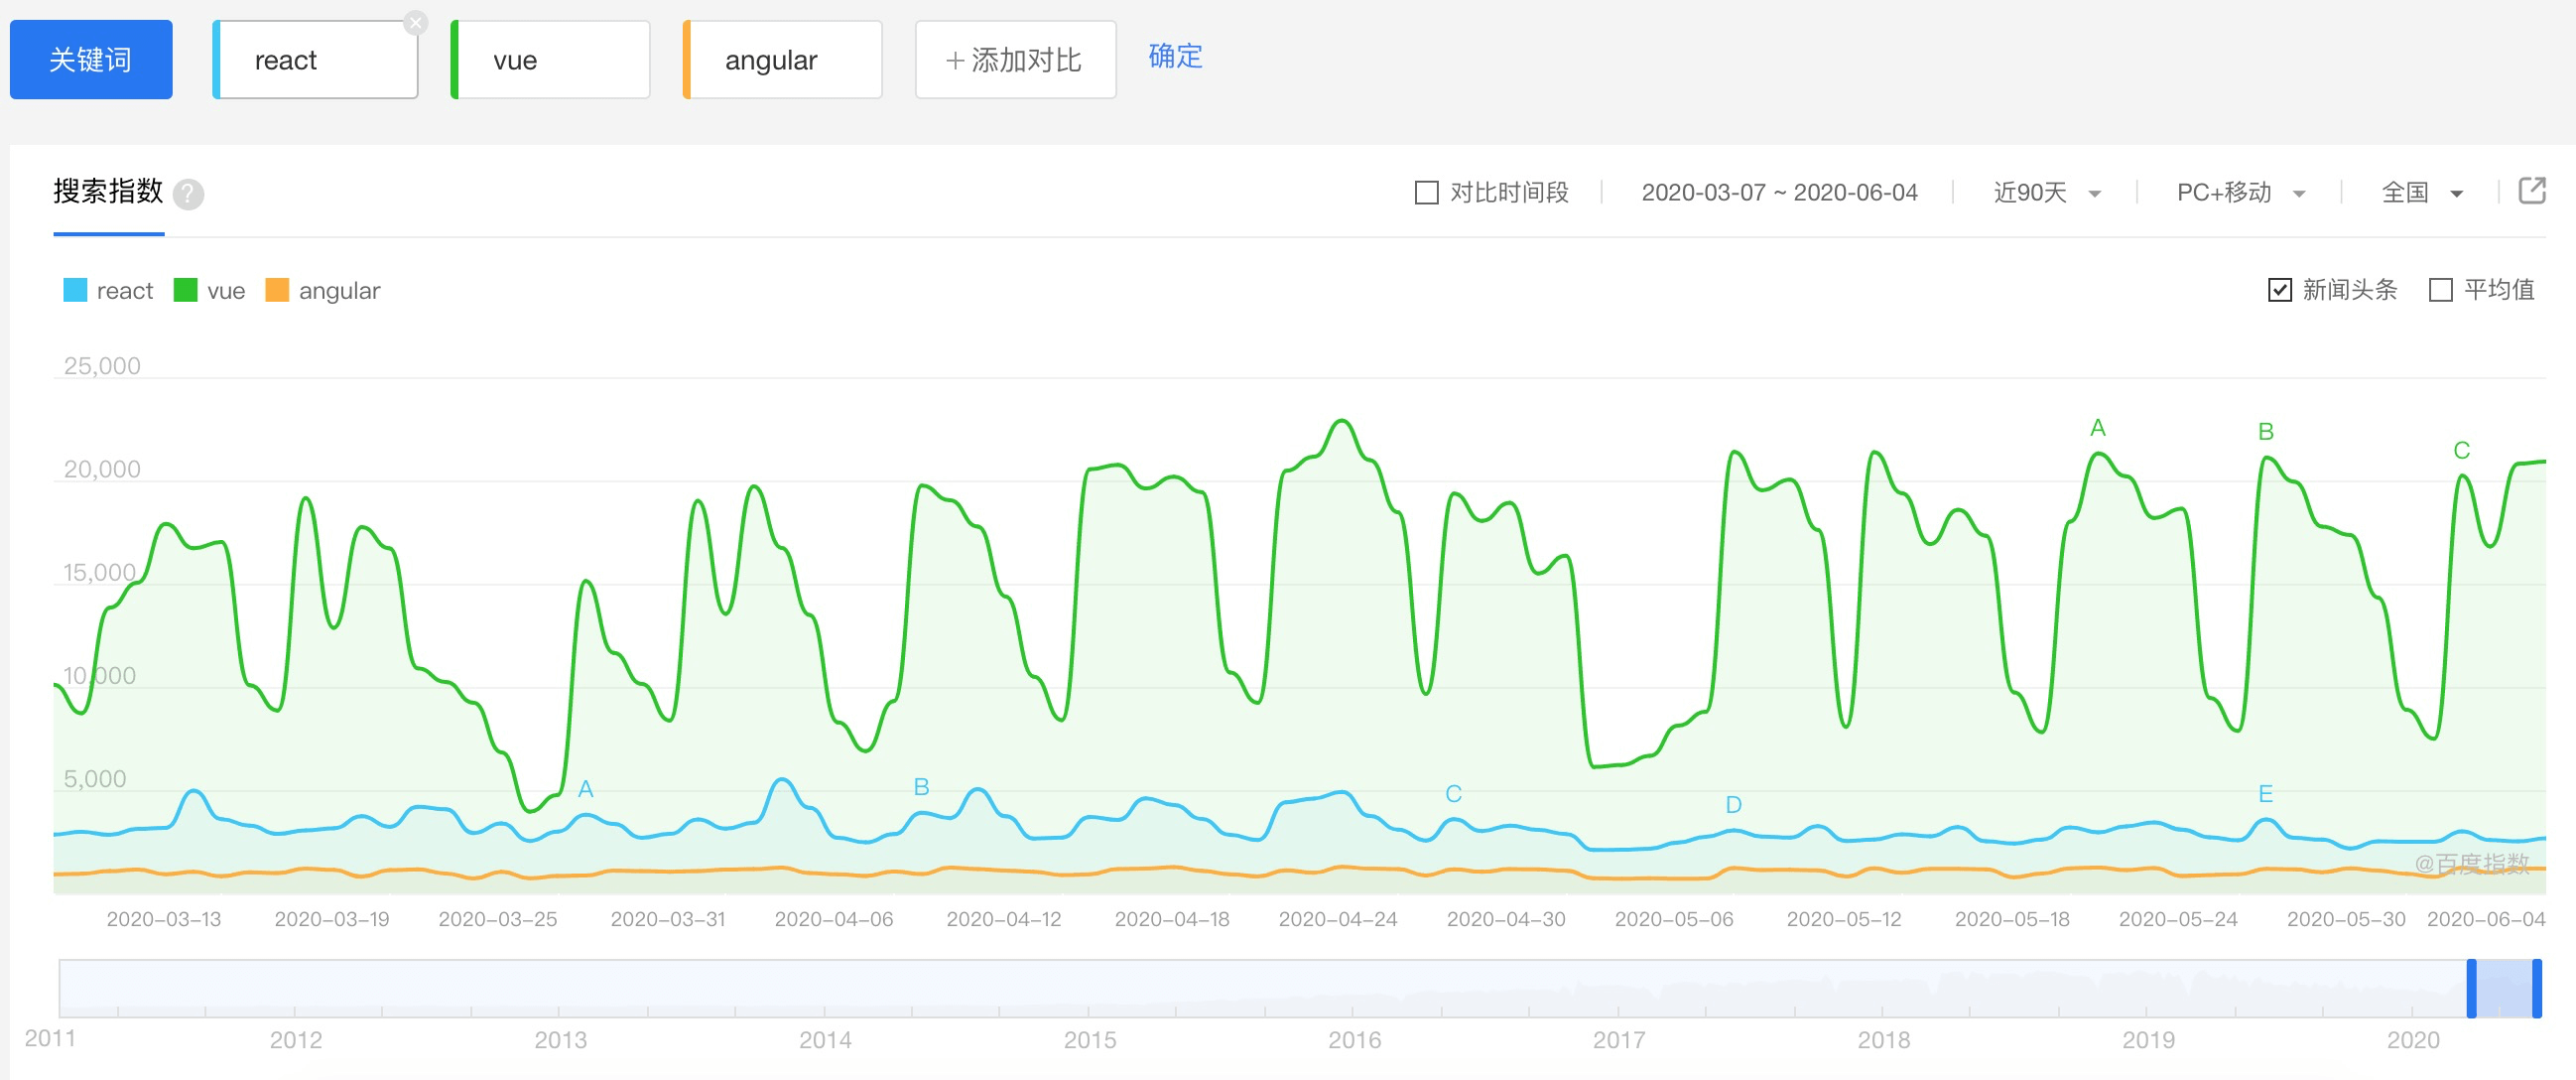Image resolution: width=2576 pixels, height=1080 pixels.
Task: Click the left handle of the timeline range slider
Action: pyautogui.click(x=2471, y=988)
